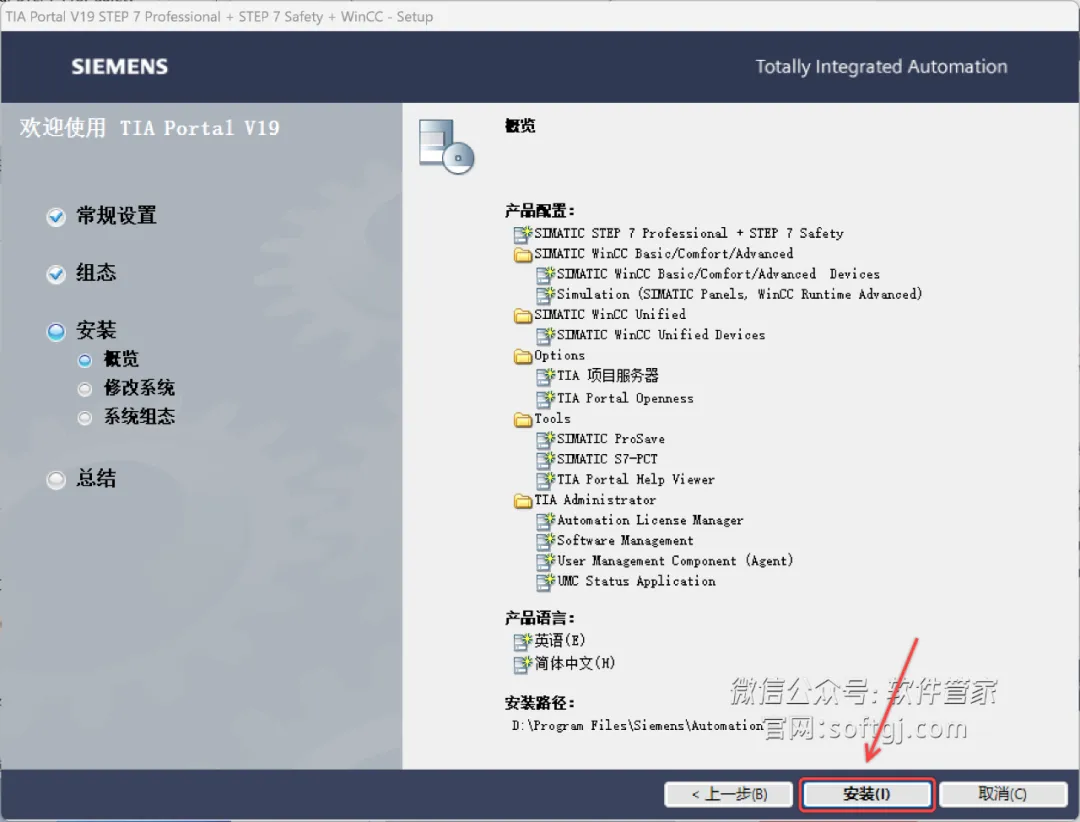Select the 英语(E) language entry
1080x822 pixels.
click(x=560, y=641)
